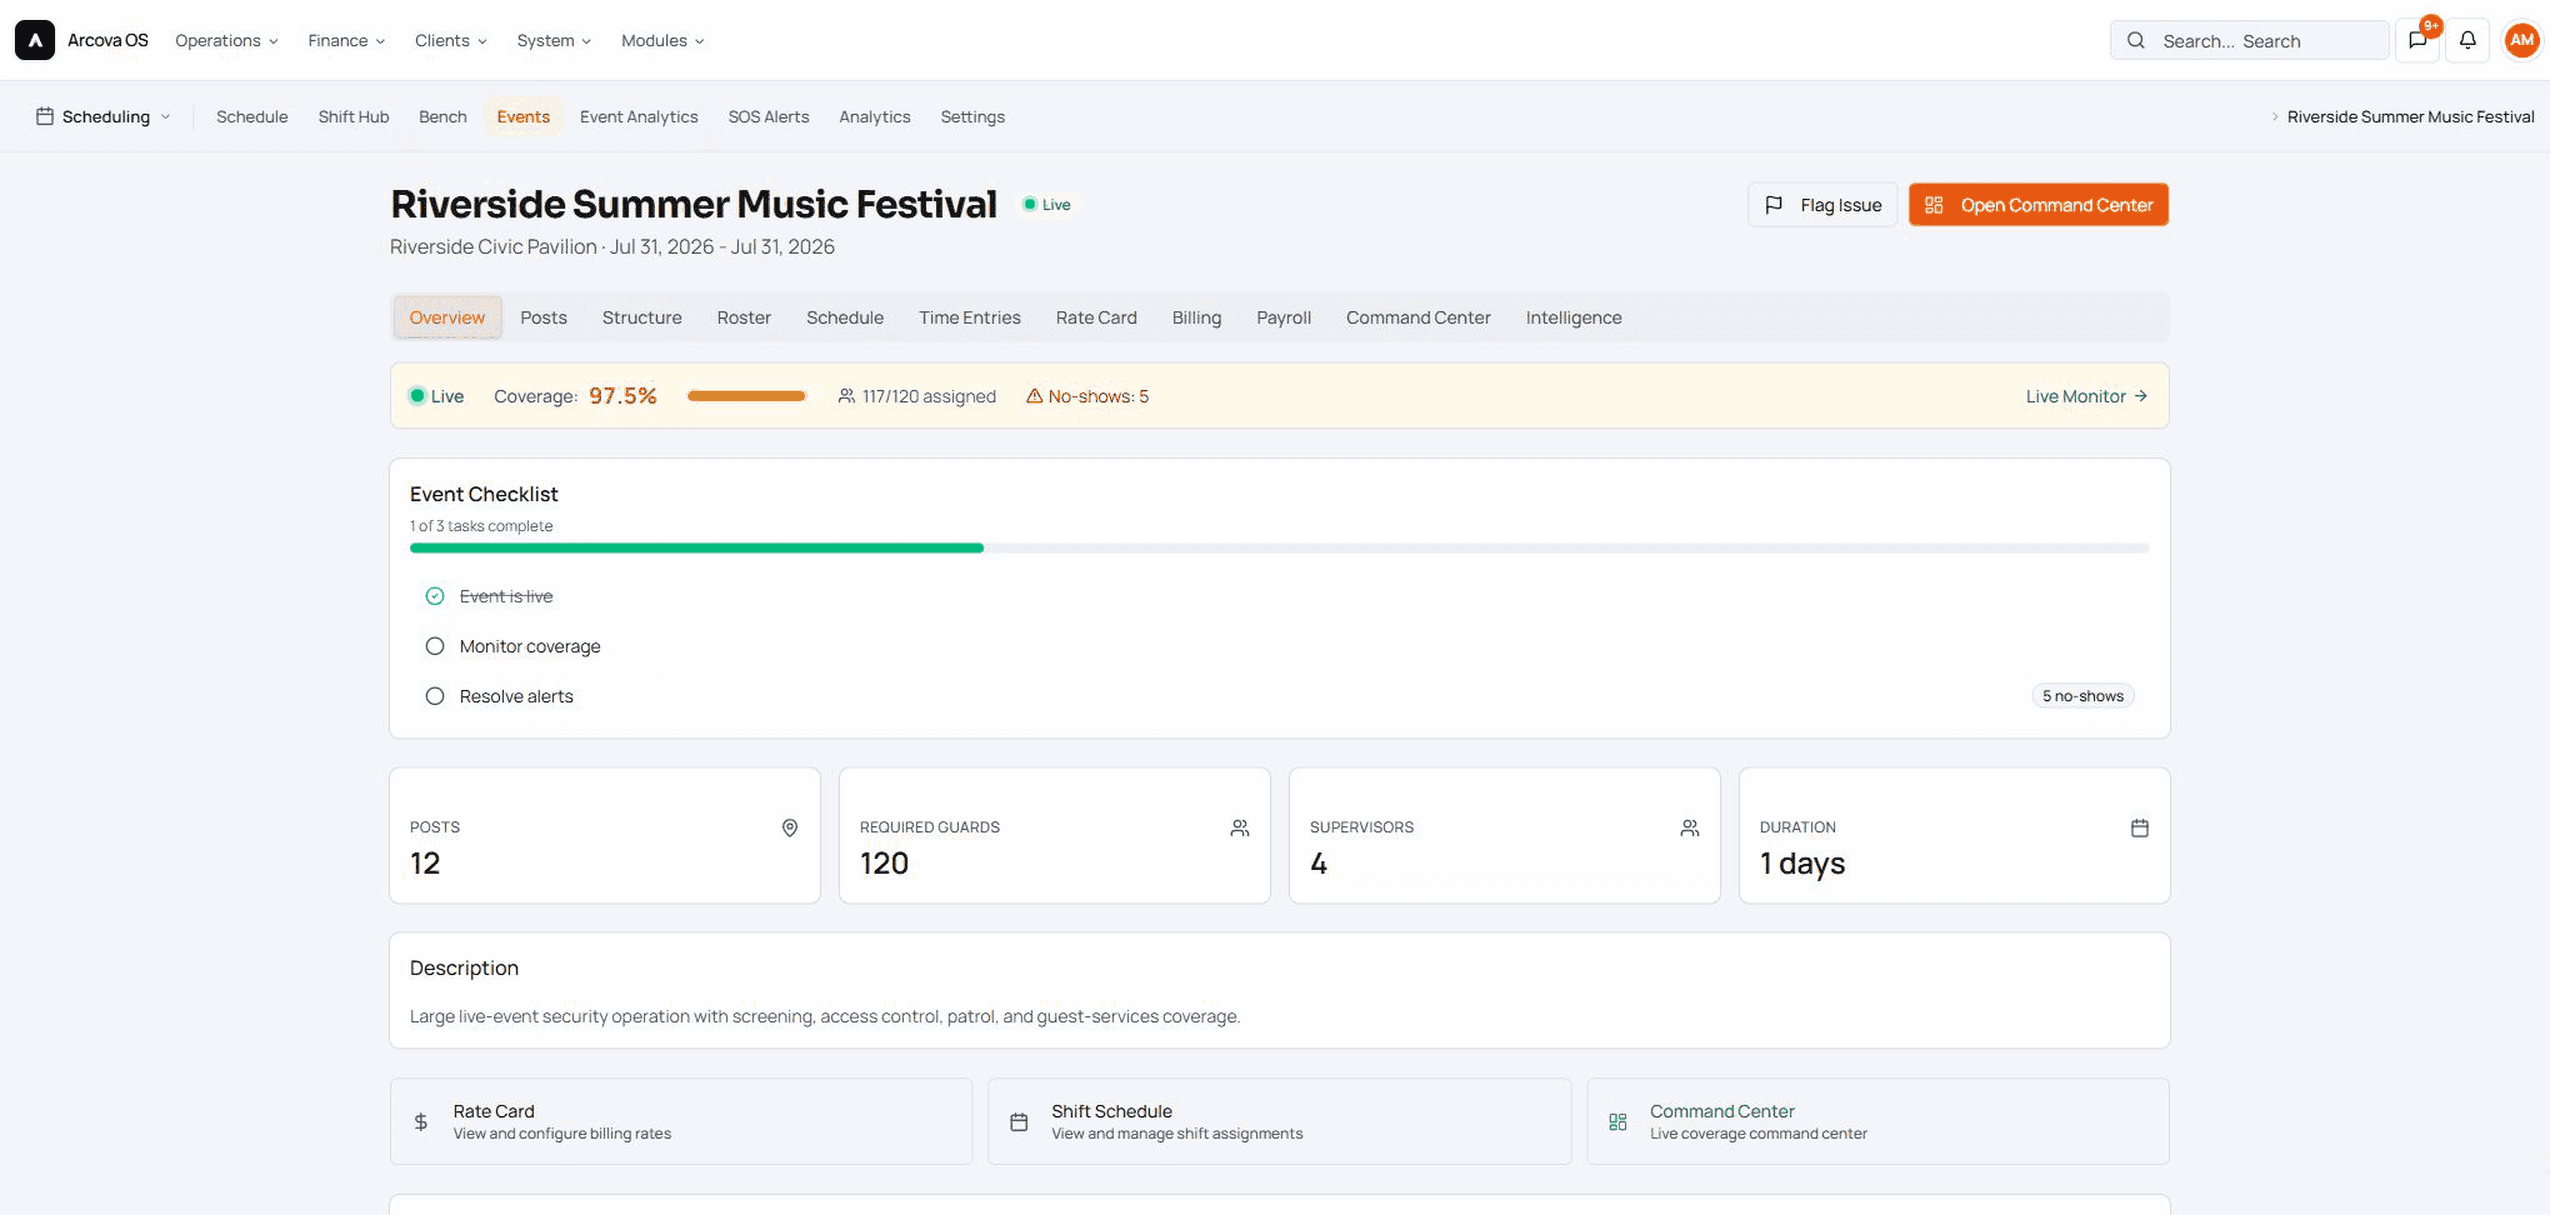Expand the System menu
This screenshot has width=2550, height=1215.
[553, 40]
